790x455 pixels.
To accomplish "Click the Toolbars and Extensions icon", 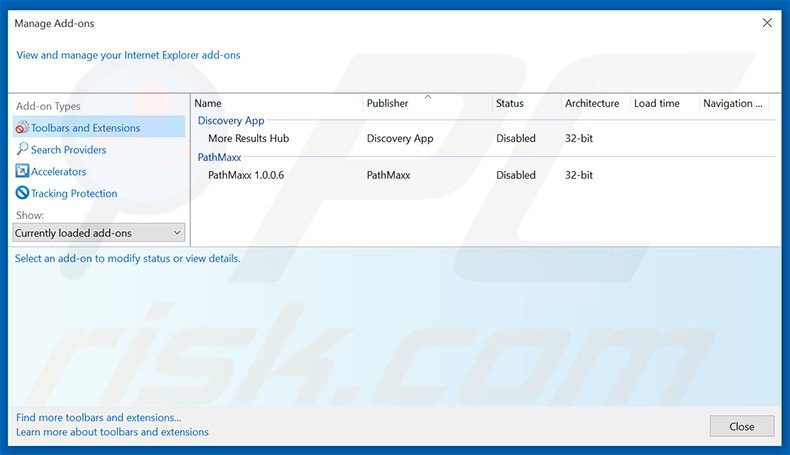I will coord(22,128).
